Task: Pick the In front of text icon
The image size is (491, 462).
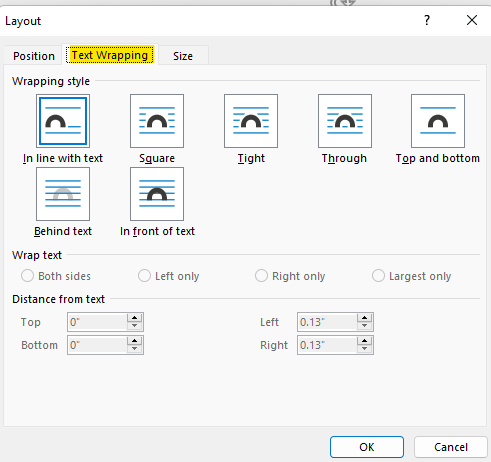Action: [x=157, y=194]
